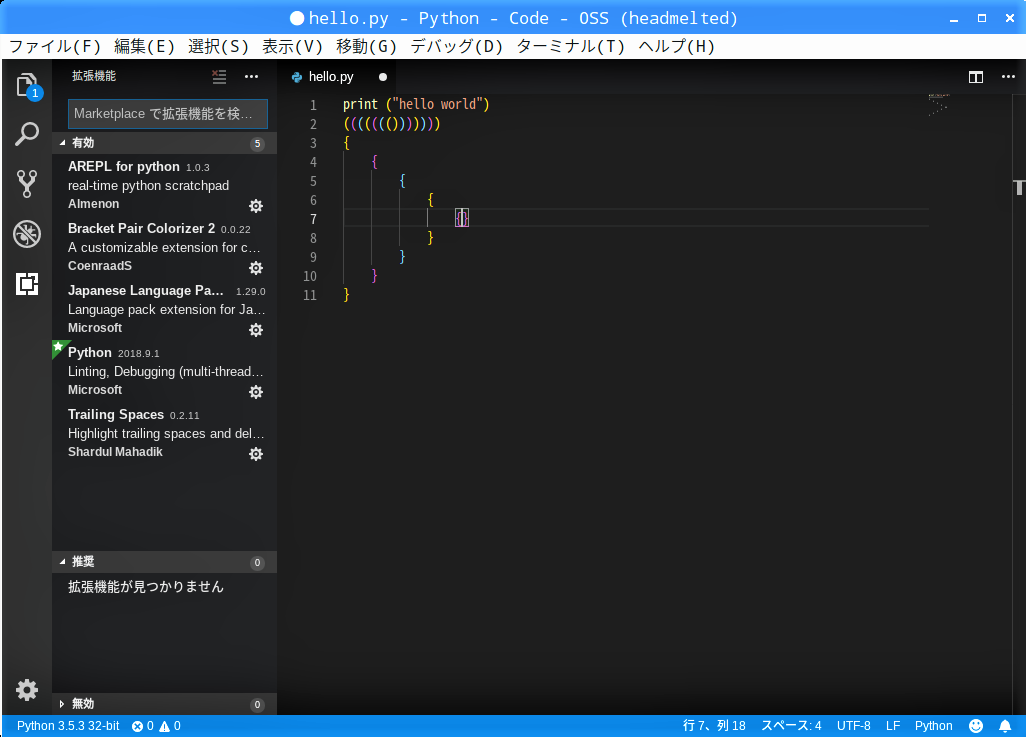Open Trailing Spaces extension details
Image resolution: width=1026 pixels, height=737 pixels.
[x=164, y=433]
